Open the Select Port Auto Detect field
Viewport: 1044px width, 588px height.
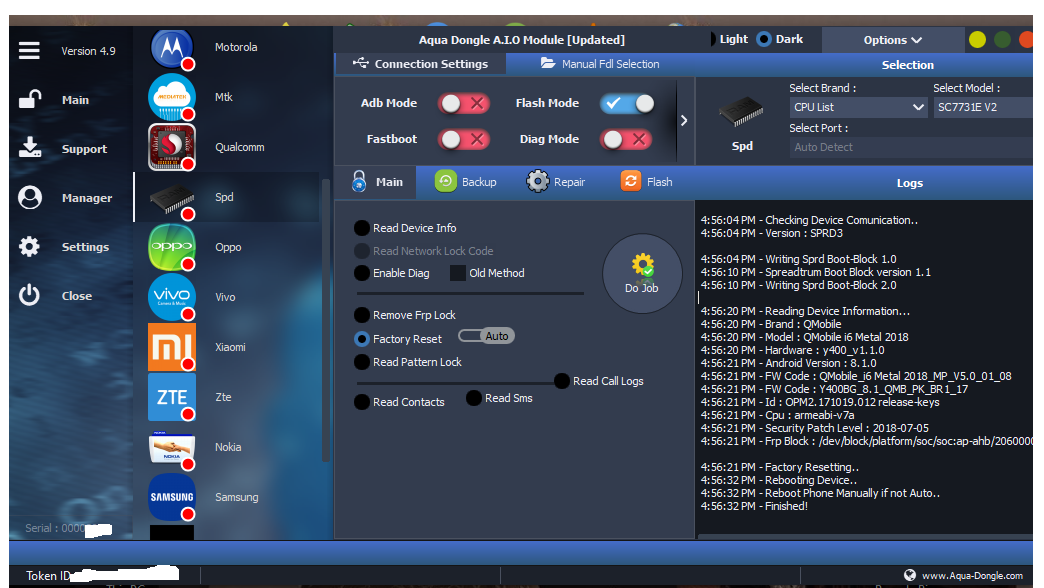coord(911,147)
